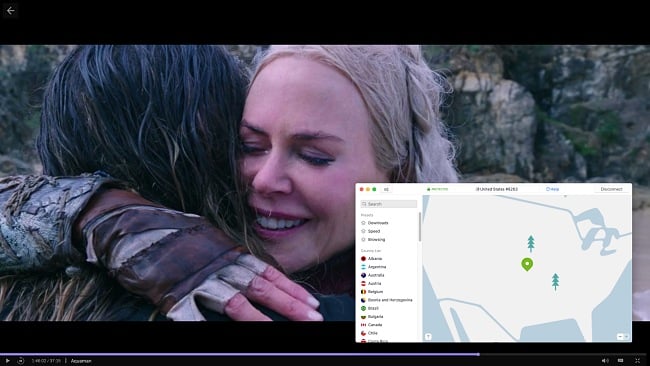650x366 pixels.
Task: Enter fullscreen video mode
Action: [638, 361]
